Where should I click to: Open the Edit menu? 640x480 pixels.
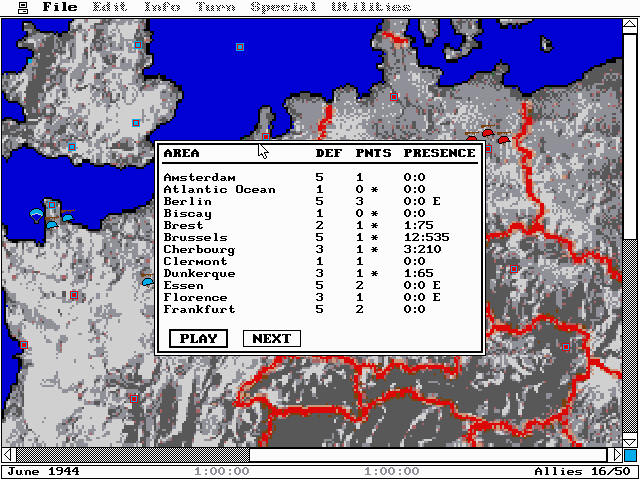(111, 7)
